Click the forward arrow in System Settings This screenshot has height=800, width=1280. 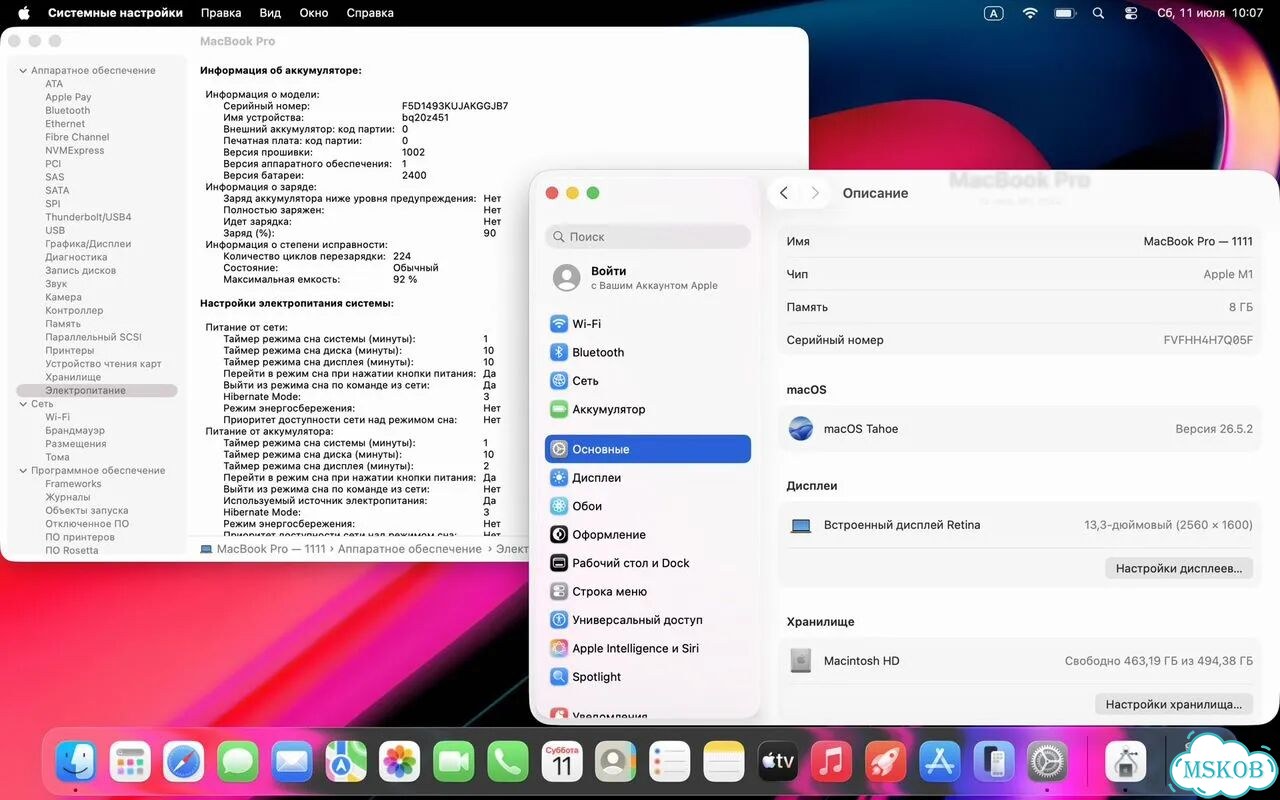(815, 193)
